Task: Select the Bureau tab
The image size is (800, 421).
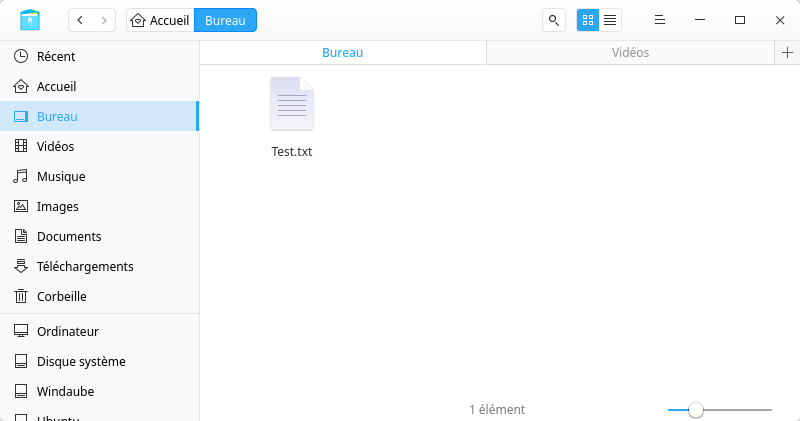Action: 343,53
